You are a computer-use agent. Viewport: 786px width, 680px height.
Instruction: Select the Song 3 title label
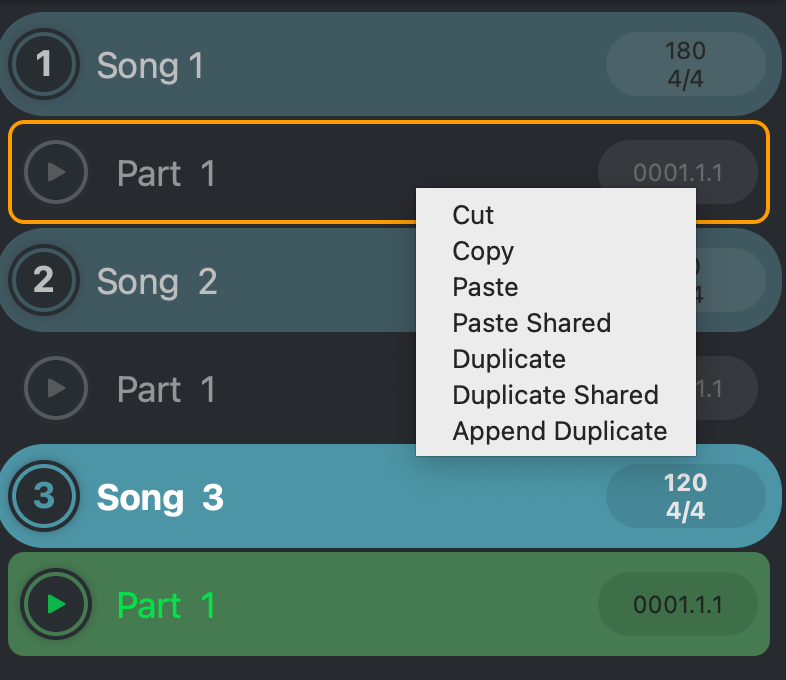160,498
